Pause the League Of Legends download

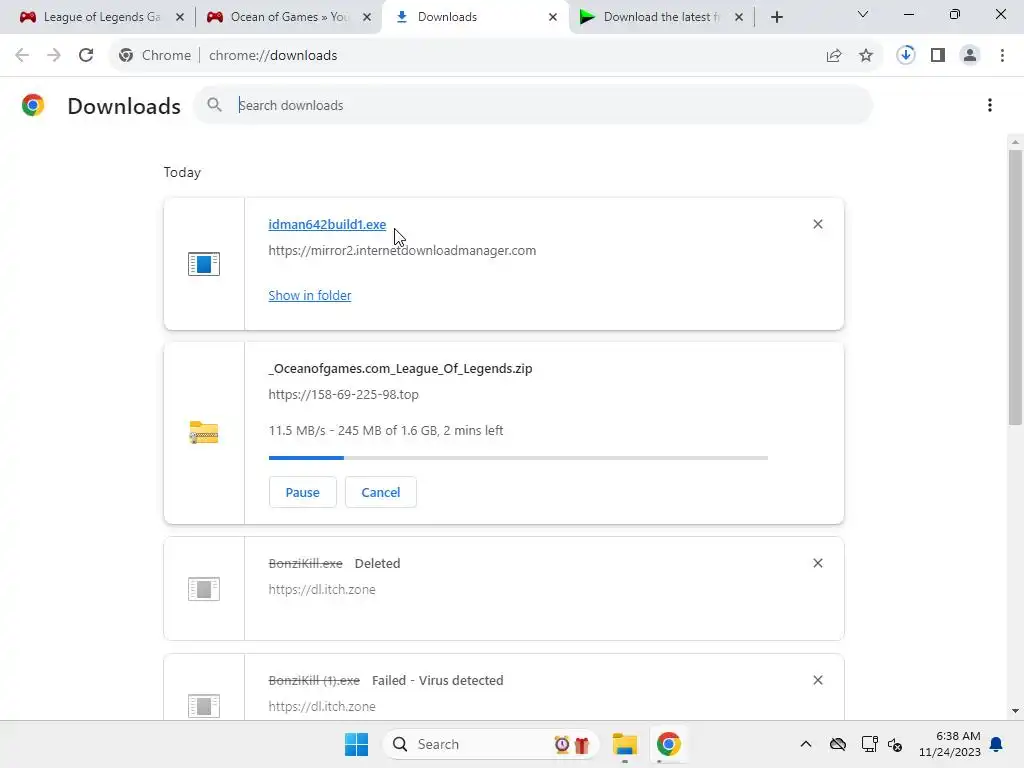(x=302, y=492)
